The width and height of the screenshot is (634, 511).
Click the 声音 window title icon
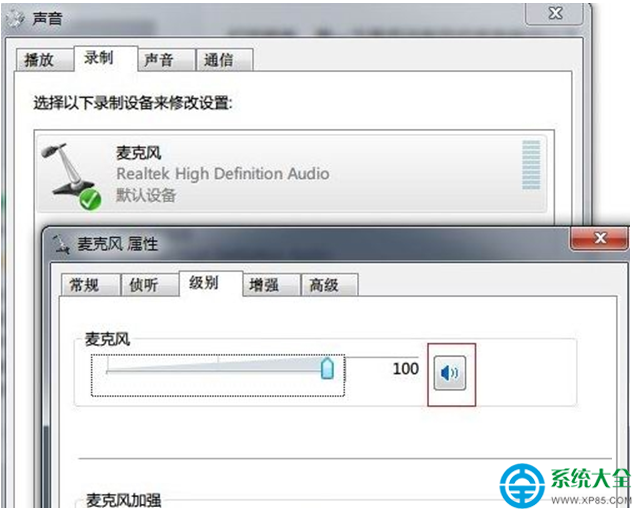(16, 19)
